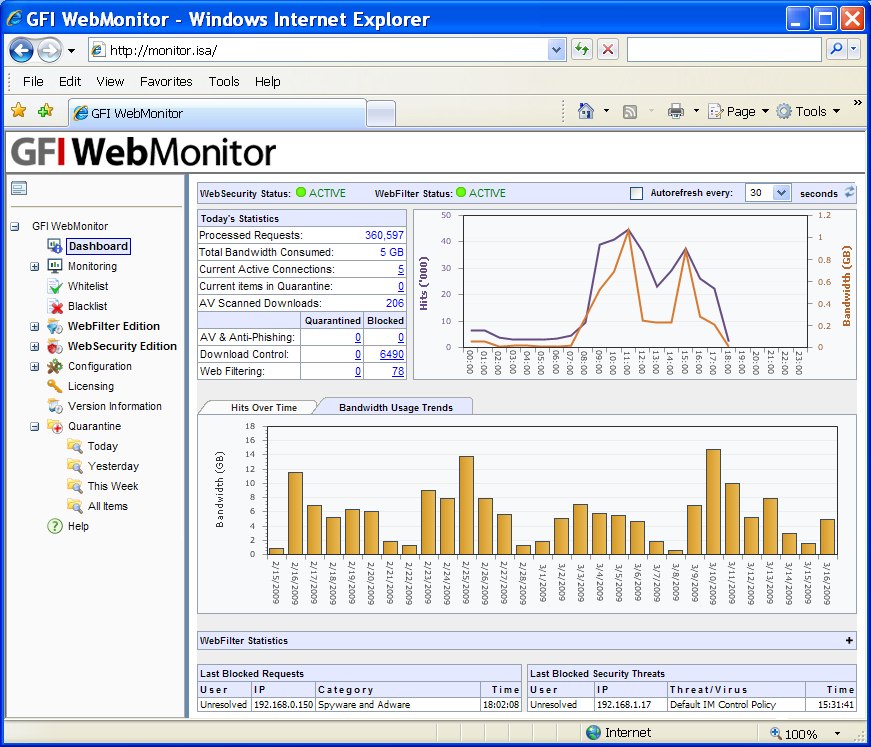Expand the Configuration tree node
Viewport: 871px width, 747px height.
coord(34,367)
